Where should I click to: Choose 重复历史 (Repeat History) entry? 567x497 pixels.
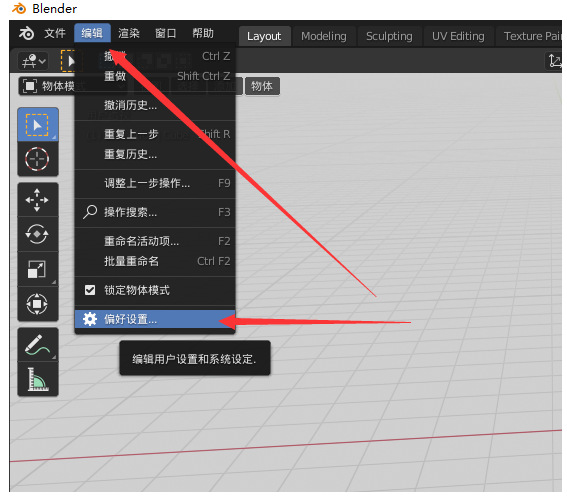click(155, 154)
